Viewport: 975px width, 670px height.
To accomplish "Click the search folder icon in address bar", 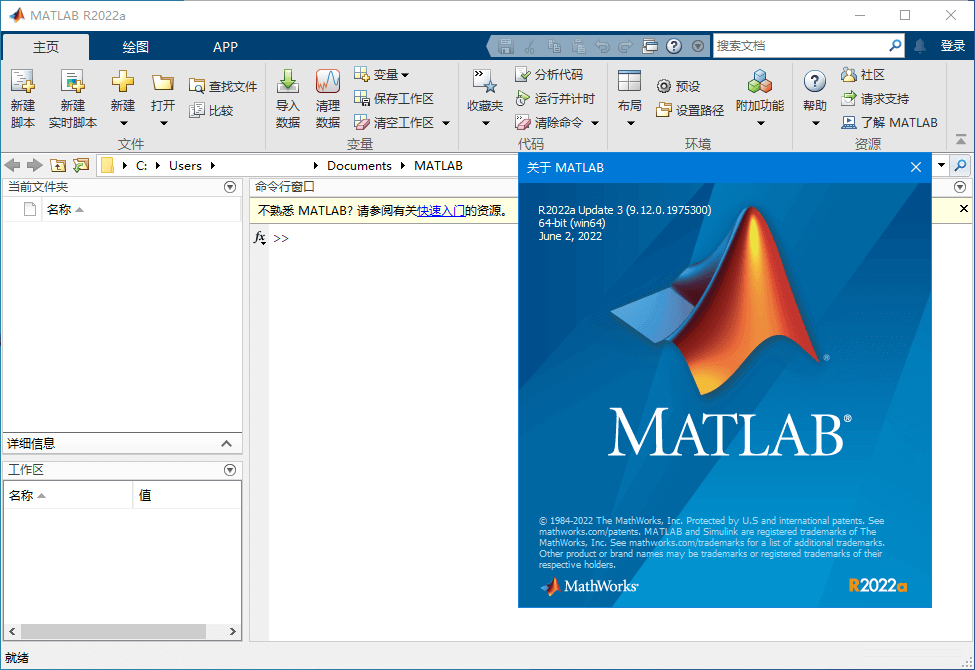I will 961,165.
